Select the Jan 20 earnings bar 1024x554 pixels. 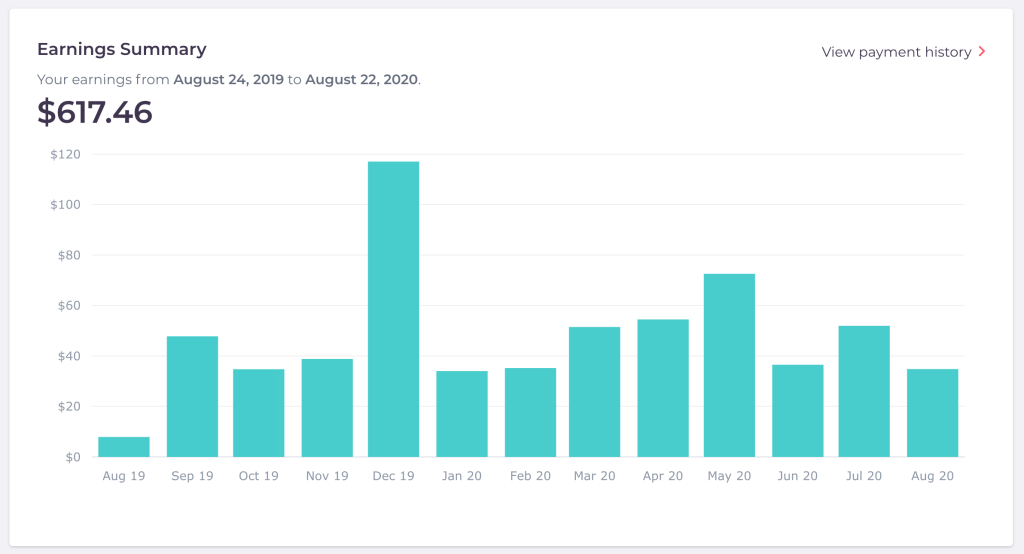(462, 414)
